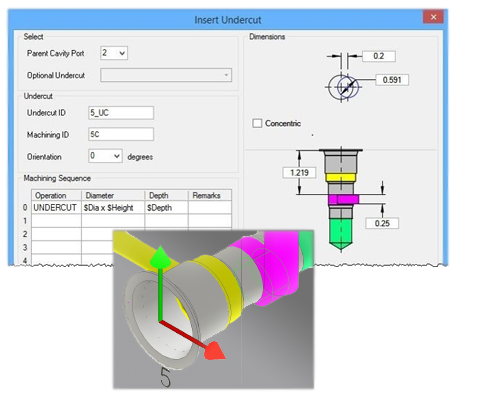
Task: Click the Undercut ID field
Action: [x=121, y=113]
